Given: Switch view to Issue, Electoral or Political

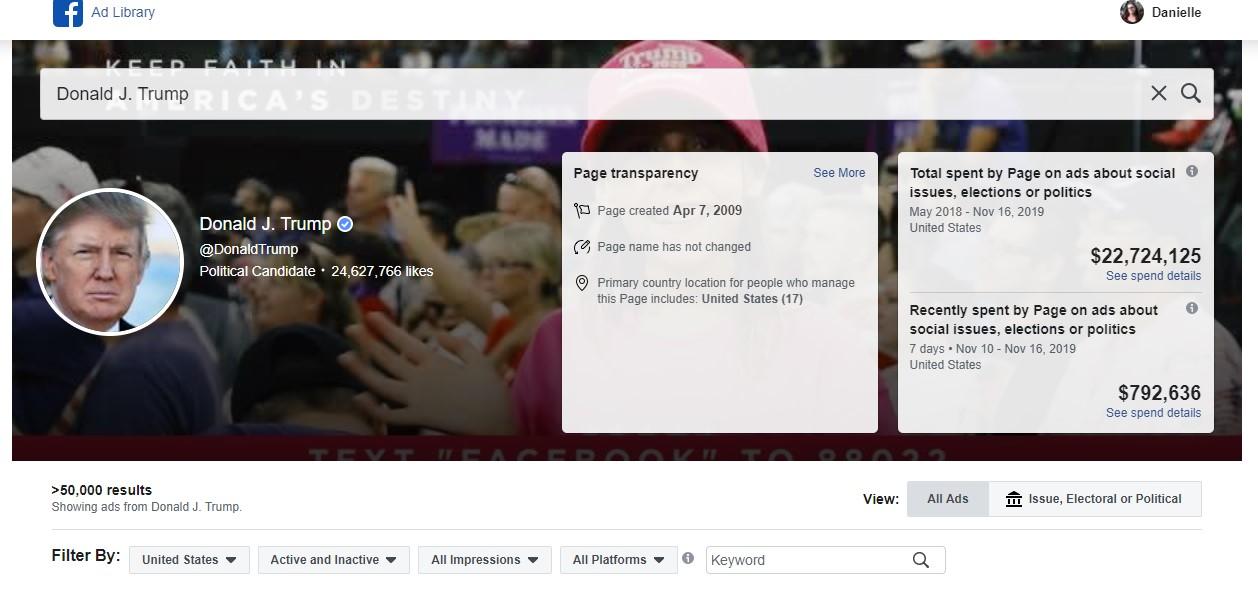Looking at the screenshot, I should [x=1094, y=499].
